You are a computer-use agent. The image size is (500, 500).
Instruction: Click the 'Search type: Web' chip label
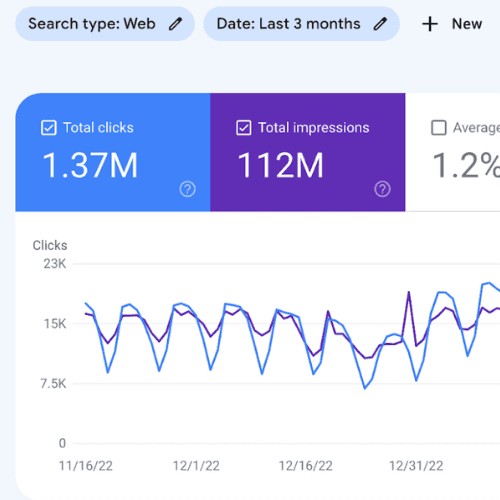92,24
